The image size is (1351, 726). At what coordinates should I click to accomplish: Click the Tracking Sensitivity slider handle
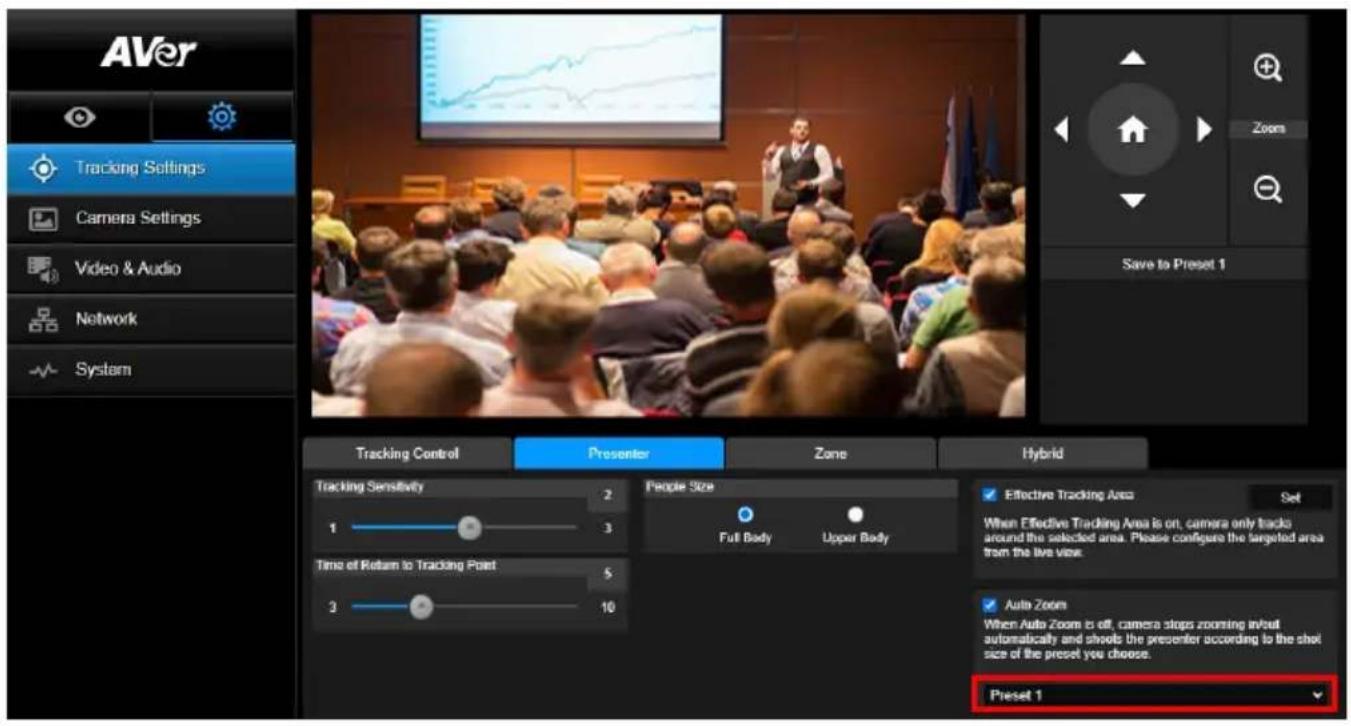[x=469, y=528]
